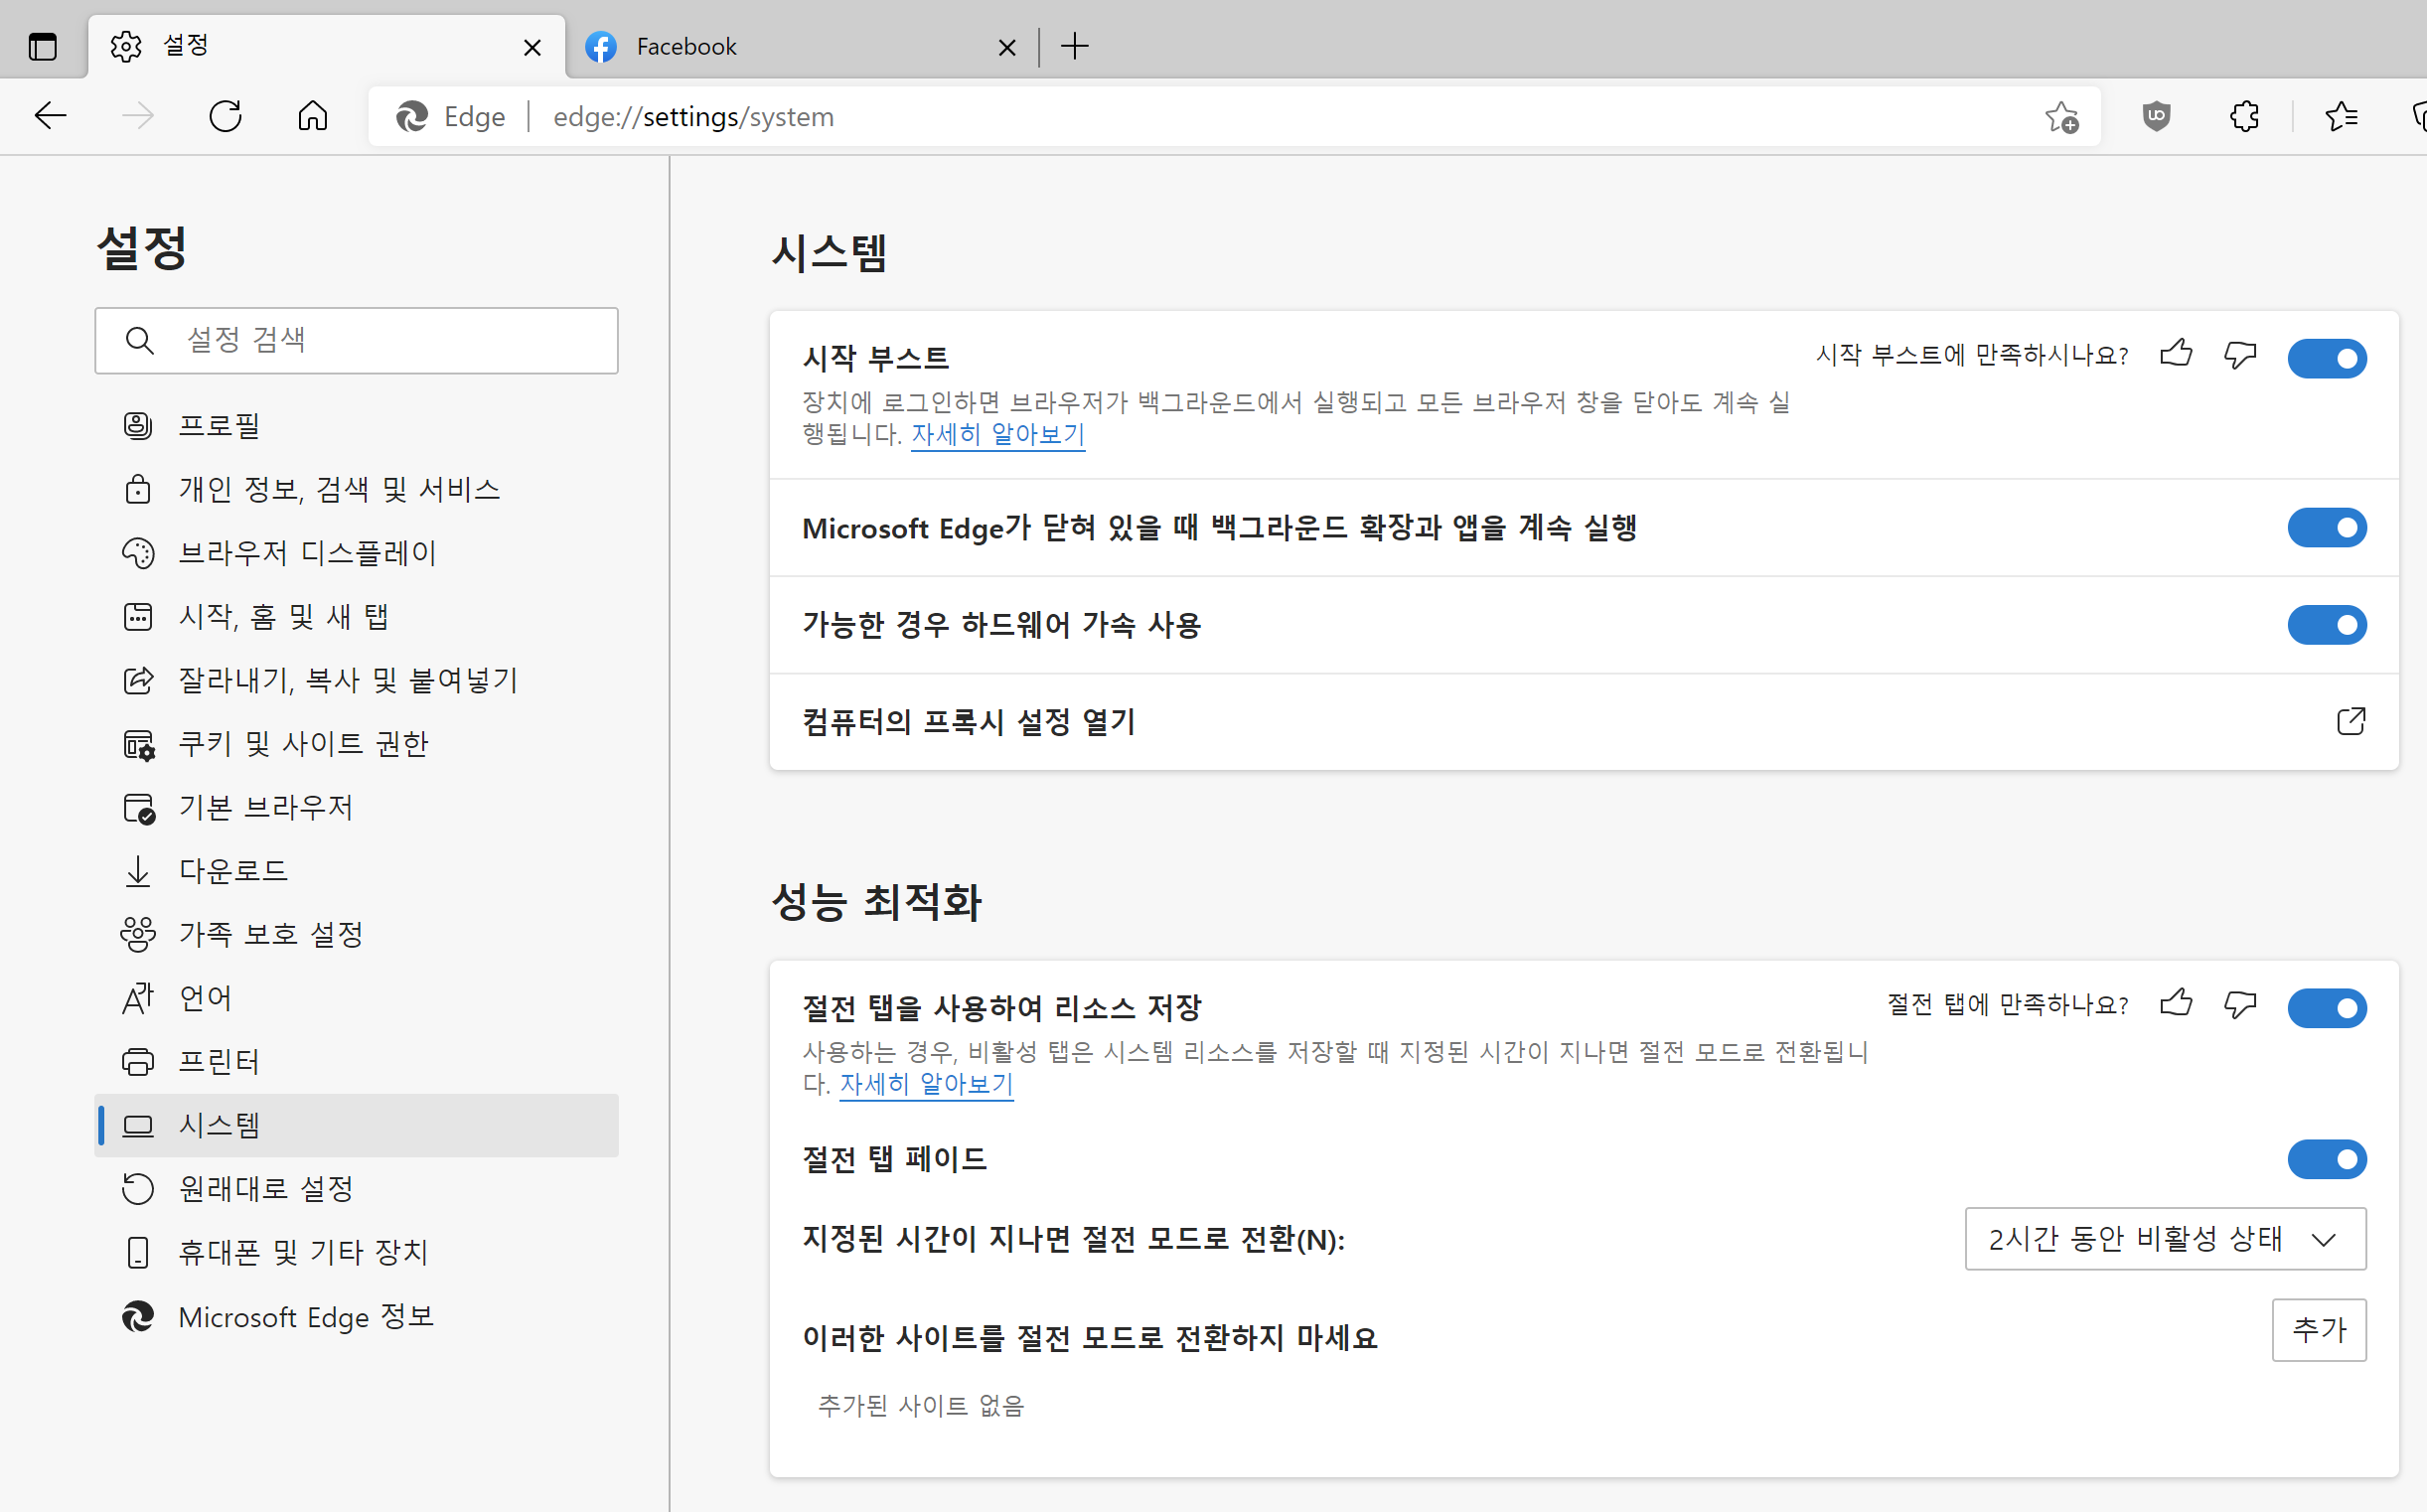Image resolution: width=2427 pixels, height=1512 pixels.
Task: Open 자세히 알아보기 link under 시작 부스트
Action: click(x=997, y=434)
